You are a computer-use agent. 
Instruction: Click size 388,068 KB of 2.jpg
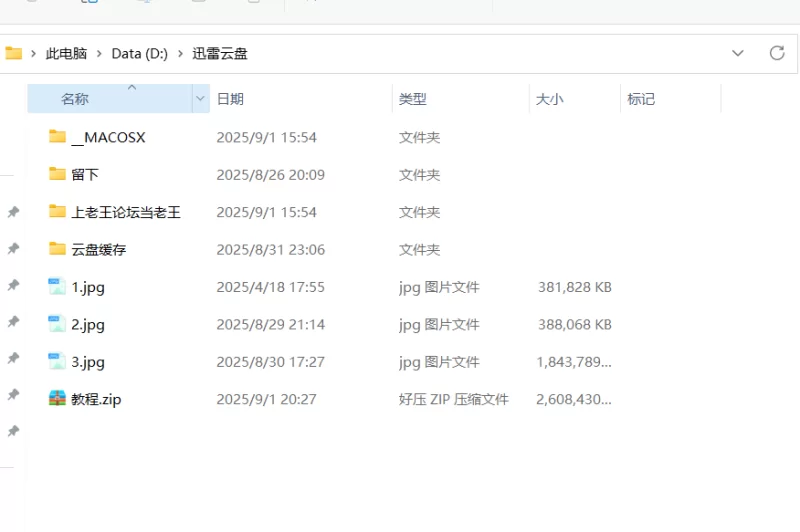click(574, 324)
